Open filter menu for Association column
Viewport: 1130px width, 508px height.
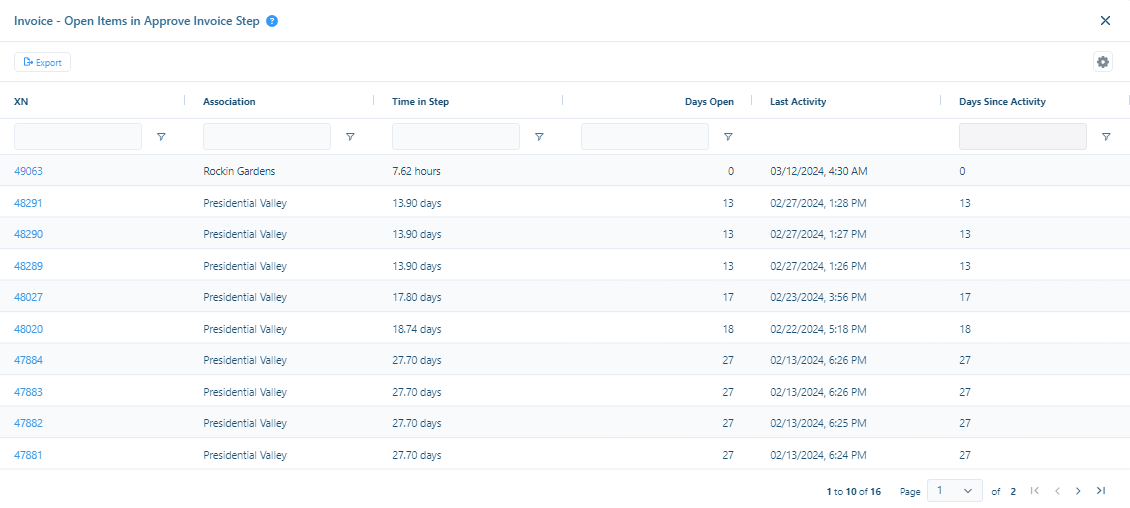(350, 137)
